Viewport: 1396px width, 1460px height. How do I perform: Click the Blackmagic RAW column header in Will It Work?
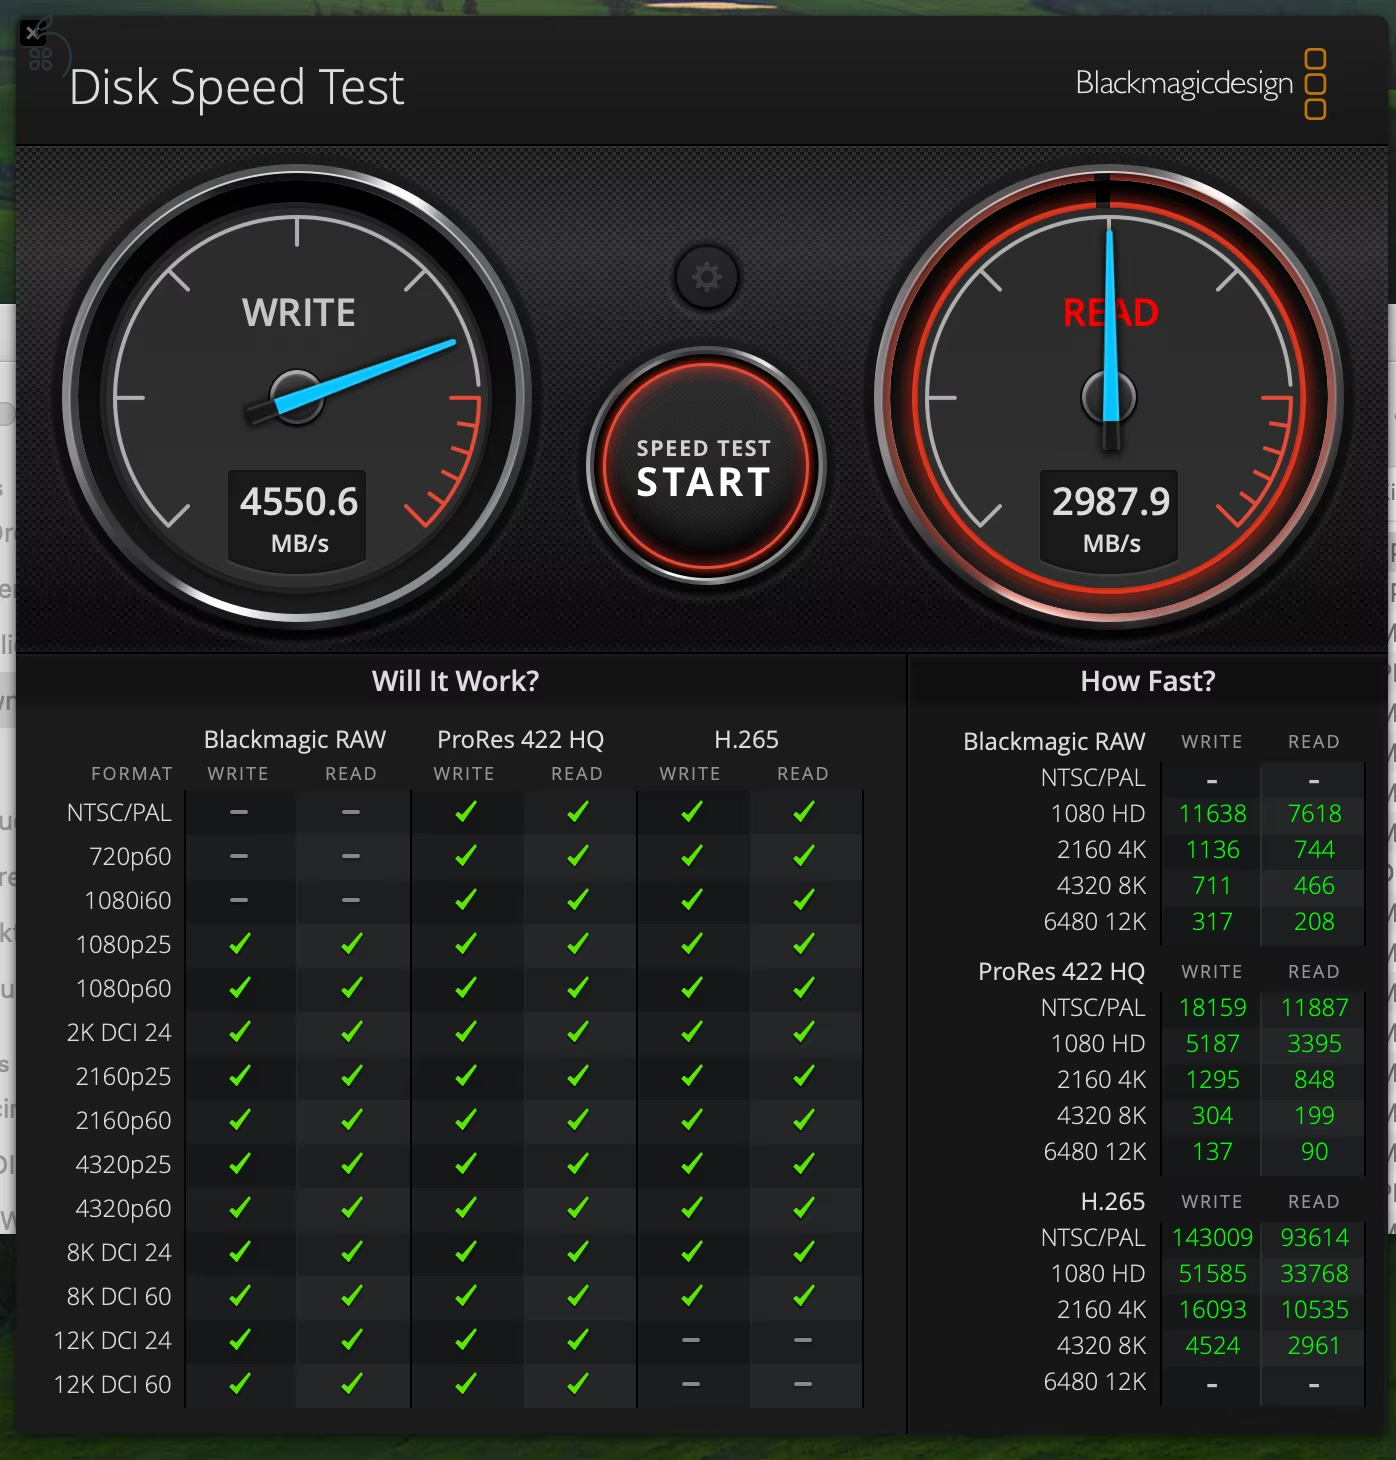pyautogui.click(x=295, y=740)
